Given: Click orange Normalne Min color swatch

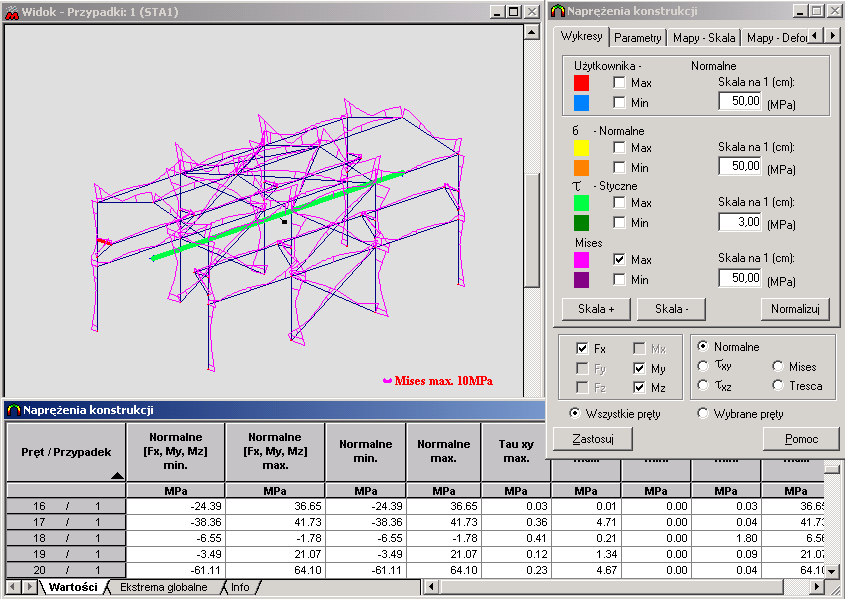Looking at the screenshot, I should pos(581,168).
